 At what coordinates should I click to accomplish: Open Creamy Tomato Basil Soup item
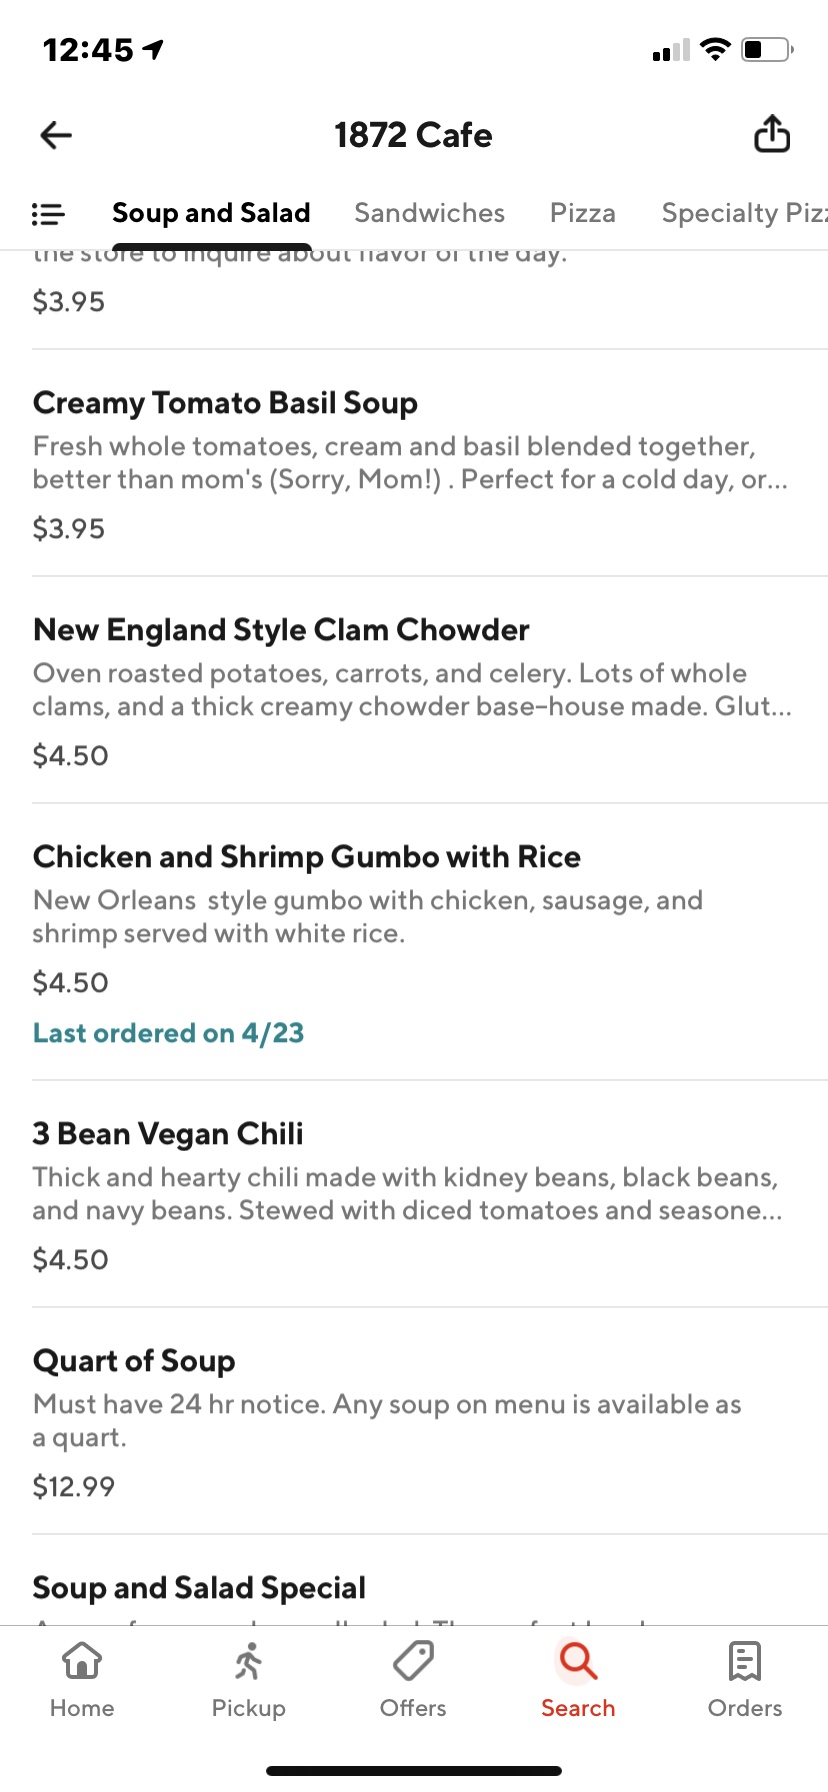coord(225,403)
